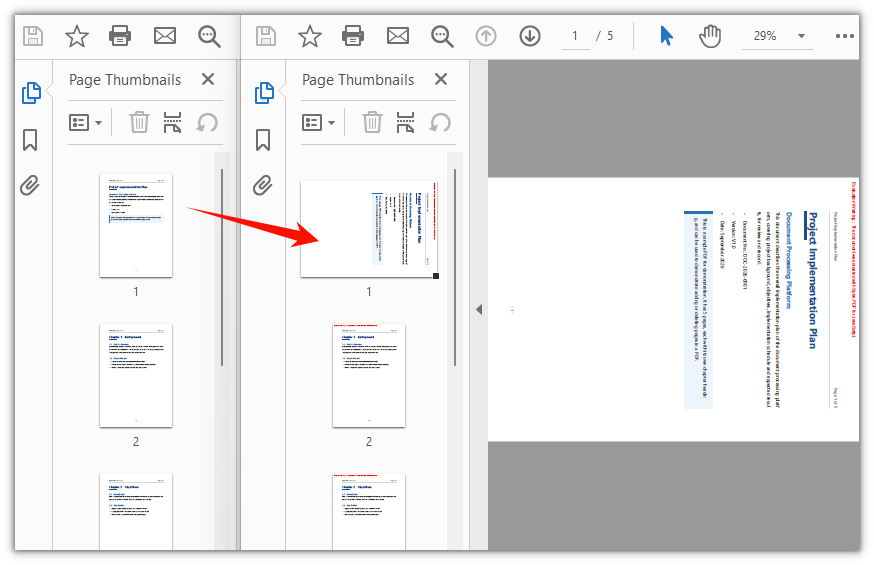Open Attachments paperclip in right sidebar
This screenshot has width=874, height=565.
[x=263, y=186]
